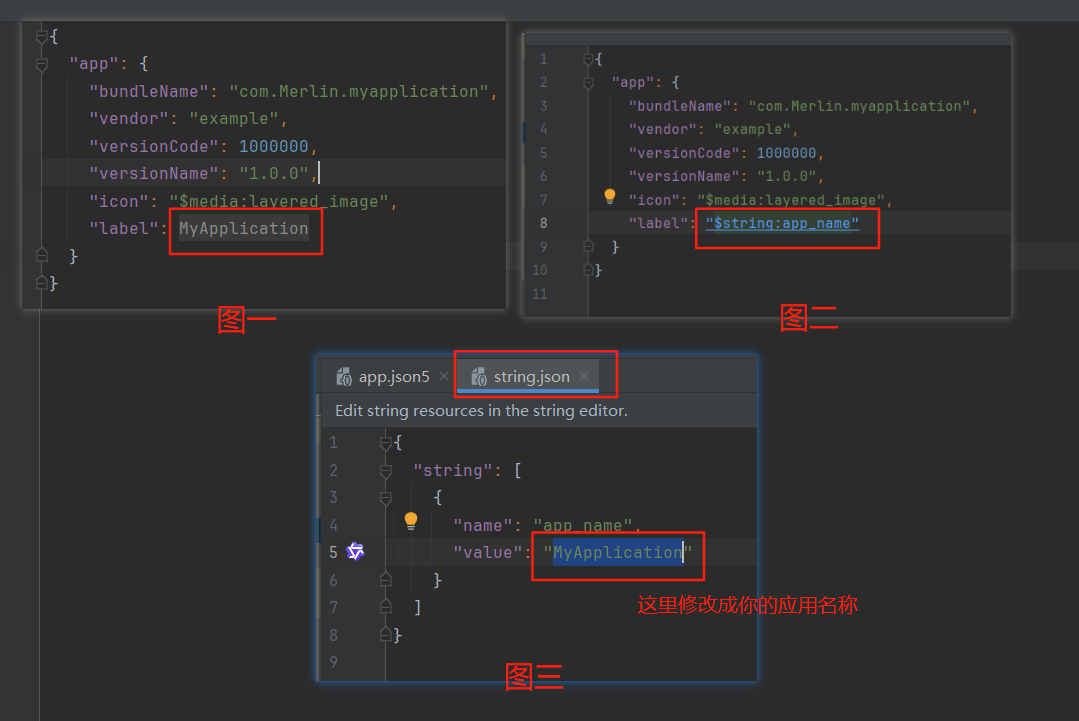Fold the "app" block on line 2 of the numbered editor
This screenshot has width=1079, height=721.
[x=588, y=83]
